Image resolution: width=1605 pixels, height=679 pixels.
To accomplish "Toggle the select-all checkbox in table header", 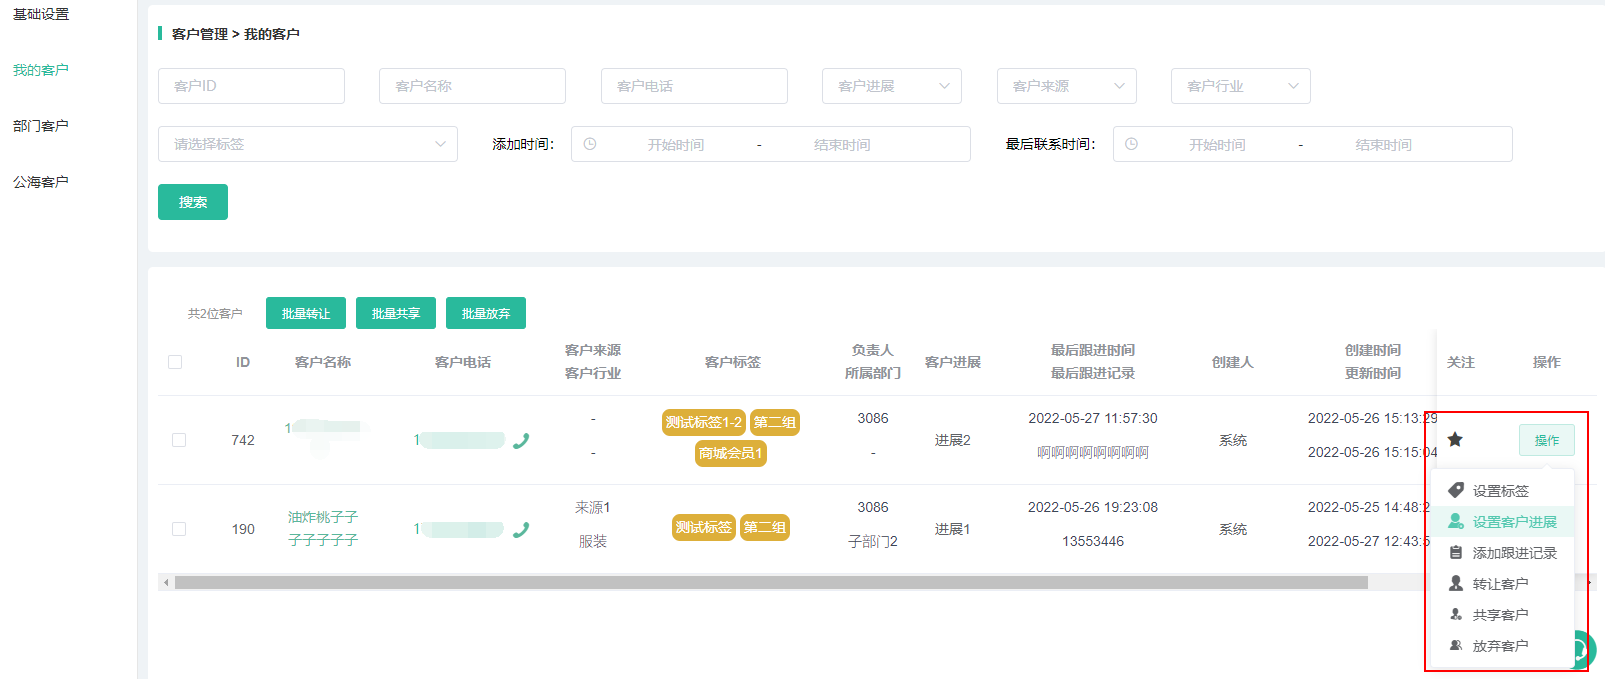I will tap(175, 362).
